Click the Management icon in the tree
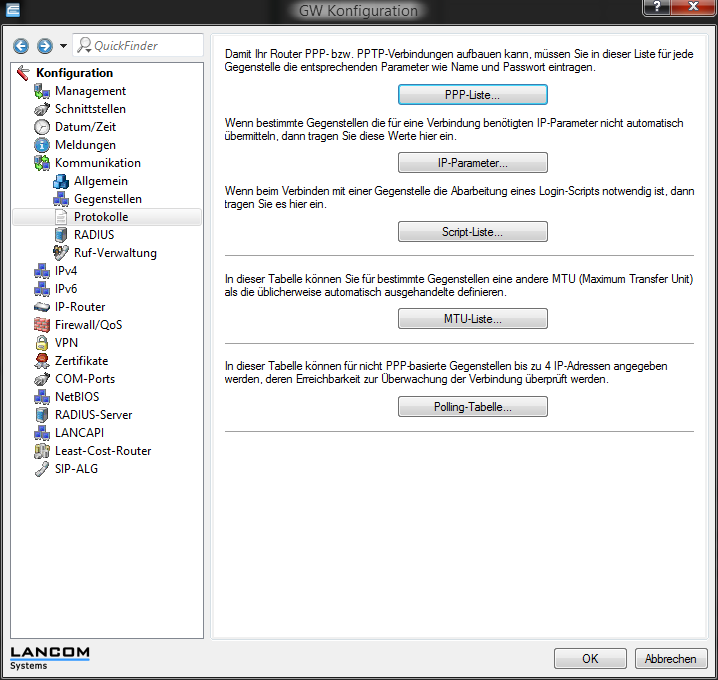This screenshot has width=718, height=680. coord(41,91)
